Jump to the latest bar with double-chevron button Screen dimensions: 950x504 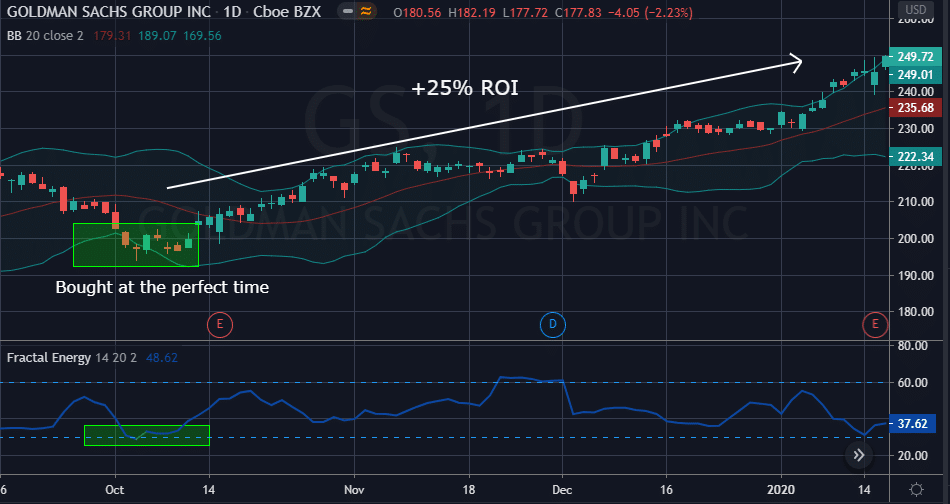859,455
